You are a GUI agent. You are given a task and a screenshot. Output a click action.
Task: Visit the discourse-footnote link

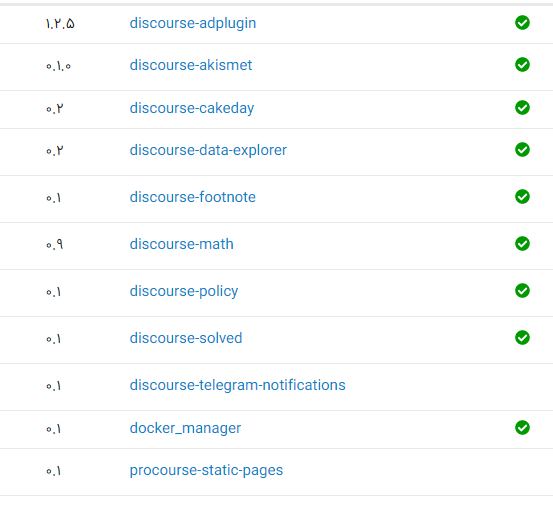point(193,197)
